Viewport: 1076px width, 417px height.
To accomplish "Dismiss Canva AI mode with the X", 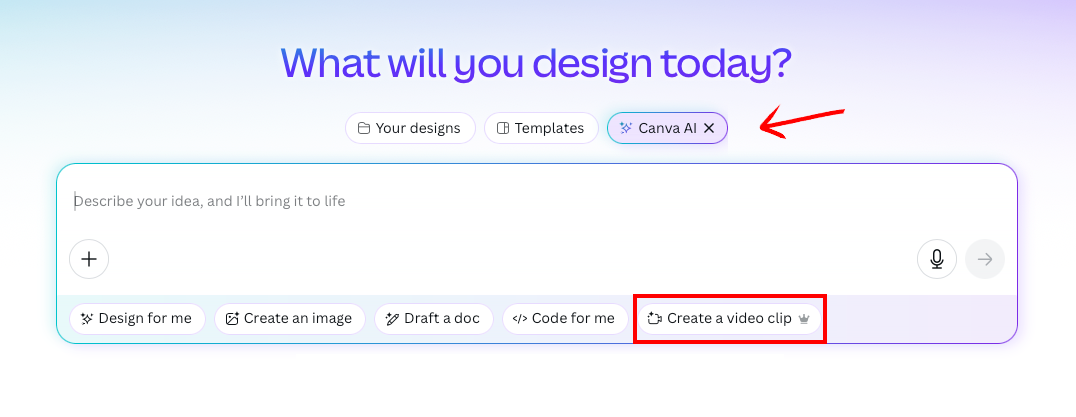I will click(x=710, y=128).
